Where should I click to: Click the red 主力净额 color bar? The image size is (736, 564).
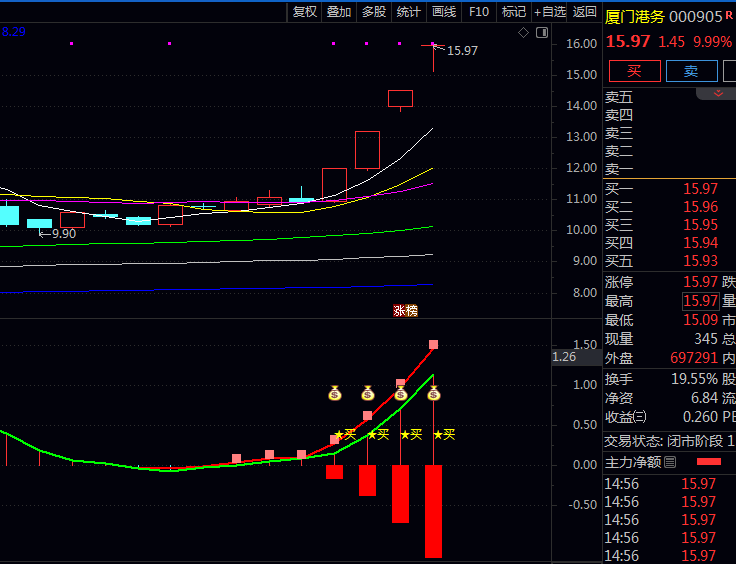708,462
